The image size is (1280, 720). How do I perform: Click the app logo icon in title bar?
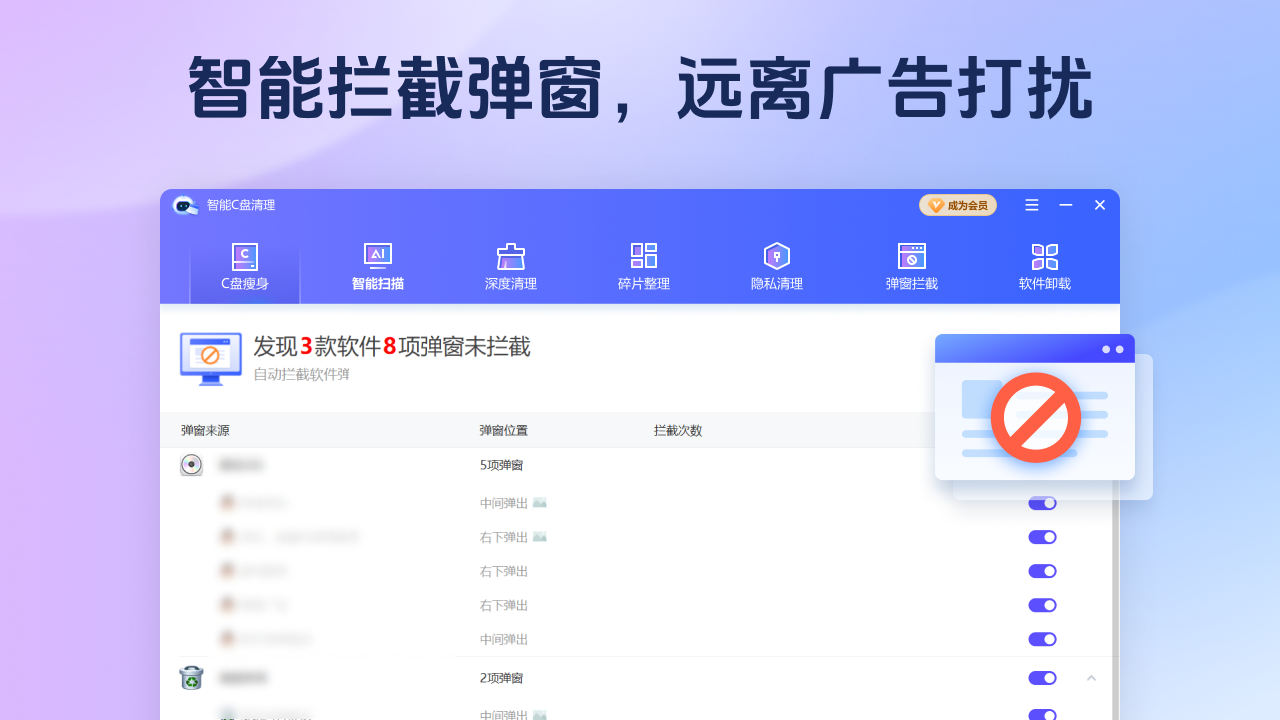[186, 205]
